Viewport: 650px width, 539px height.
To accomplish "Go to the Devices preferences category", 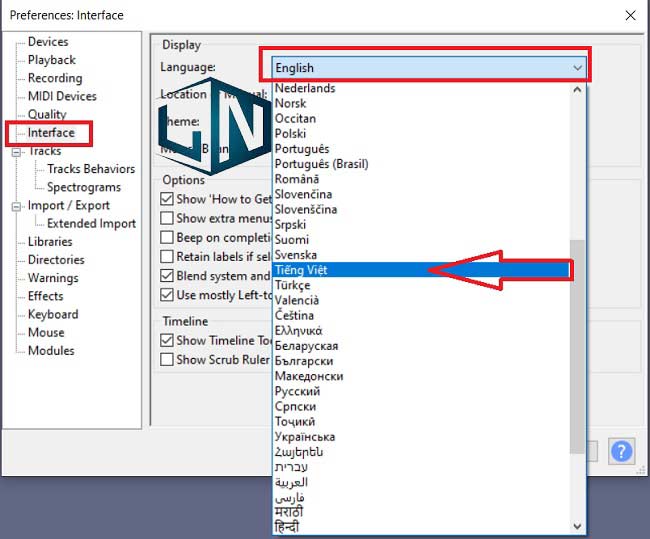I will (x=48, y=42).
